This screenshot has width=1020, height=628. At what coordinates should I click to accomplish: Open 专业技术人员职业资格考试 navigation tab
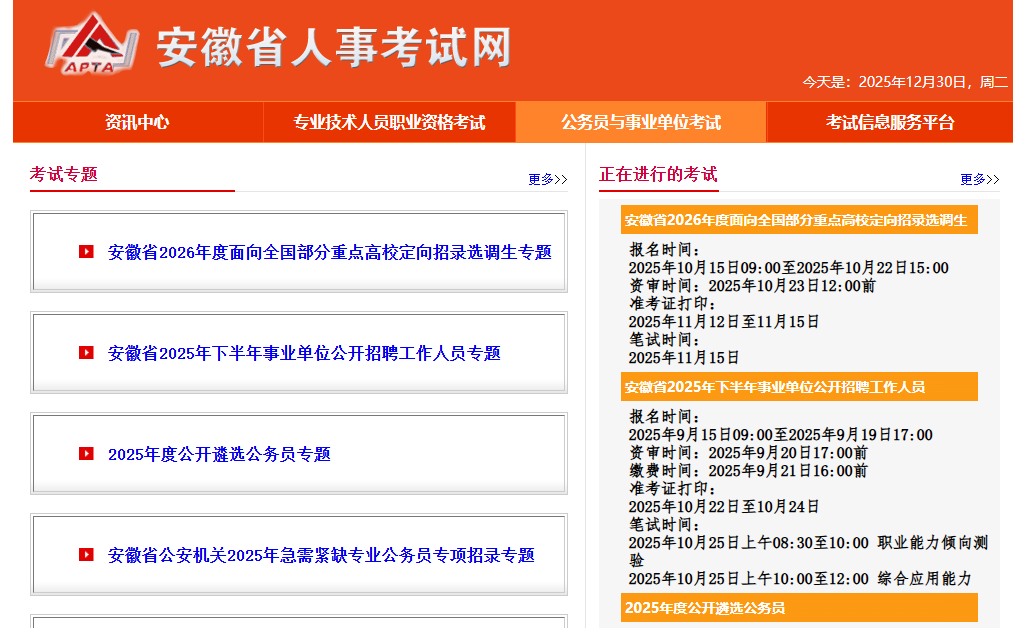coord(389,122)
